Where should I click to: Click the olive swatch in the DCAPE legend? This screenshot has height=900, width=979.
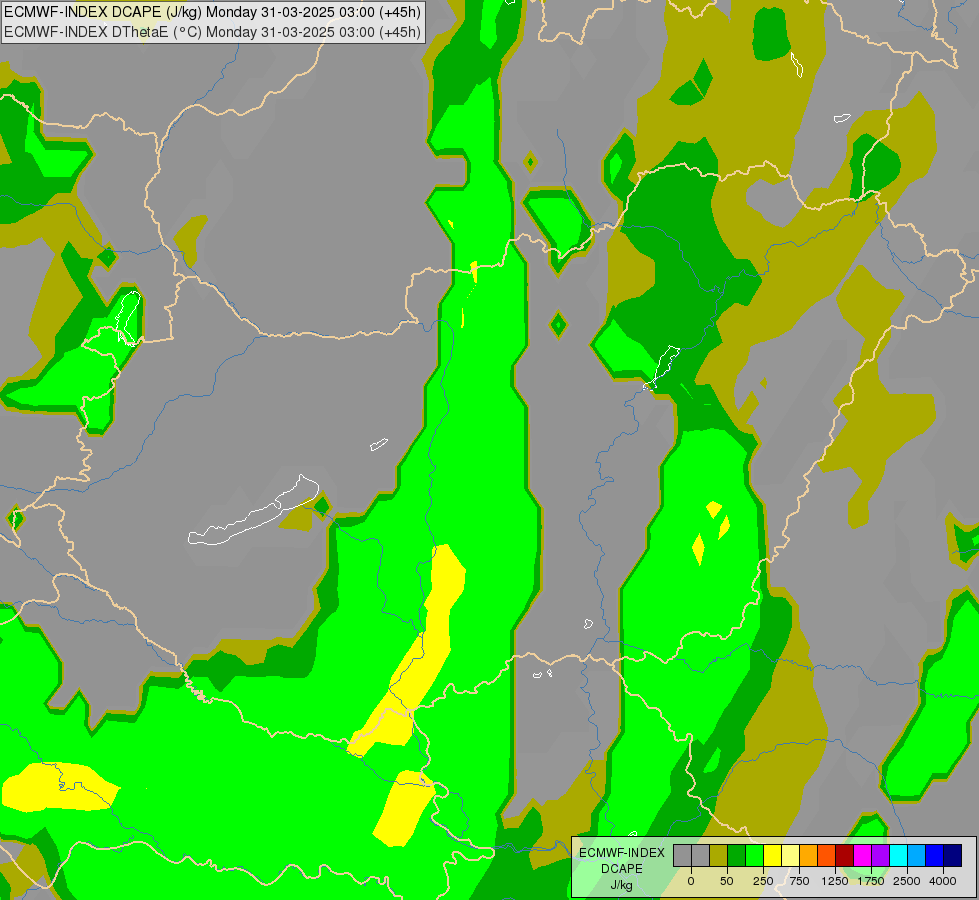click(719, 855)
